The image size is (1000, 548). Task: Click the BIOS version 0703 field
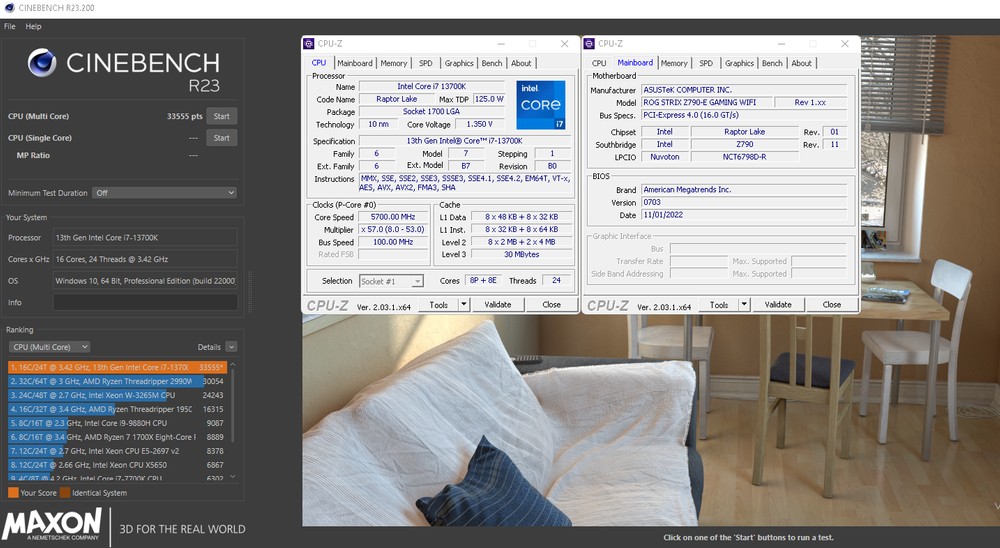[x=744, y=202]
